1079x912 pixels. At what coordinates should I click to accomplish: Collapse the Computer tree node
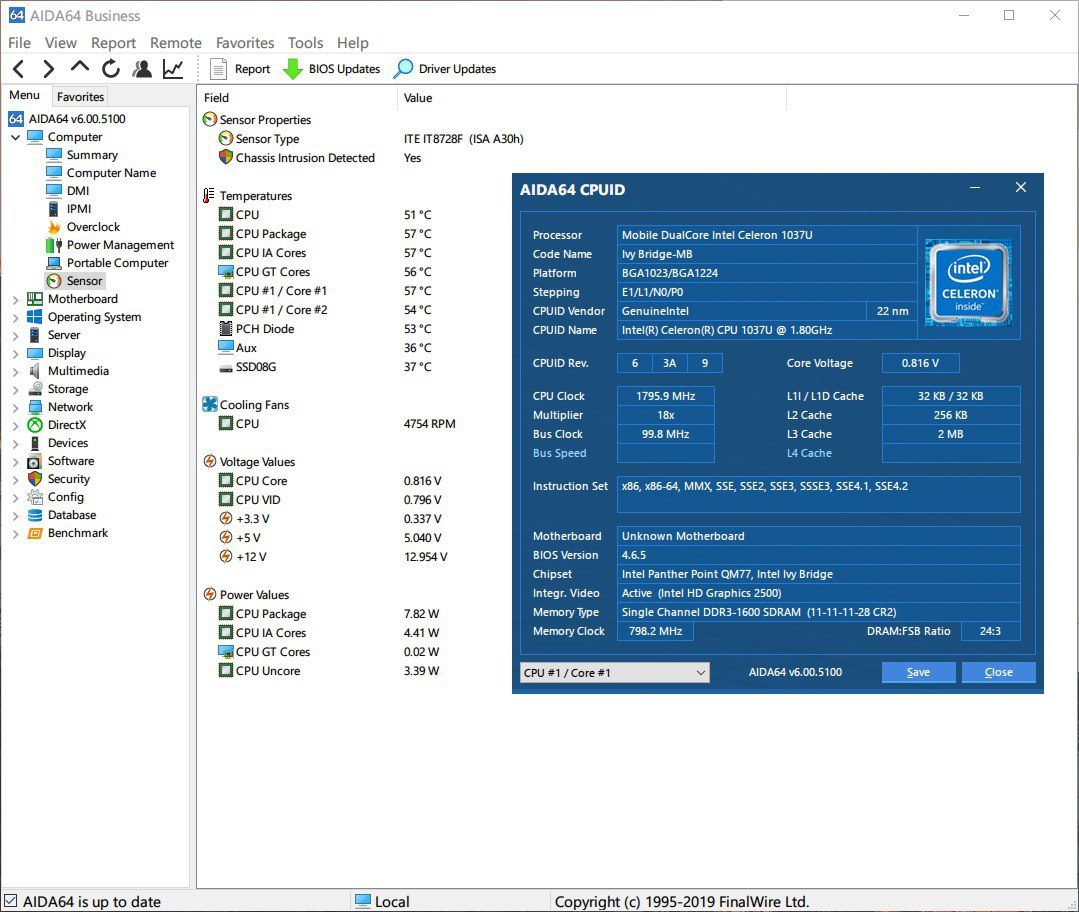(x=15, y=137)
